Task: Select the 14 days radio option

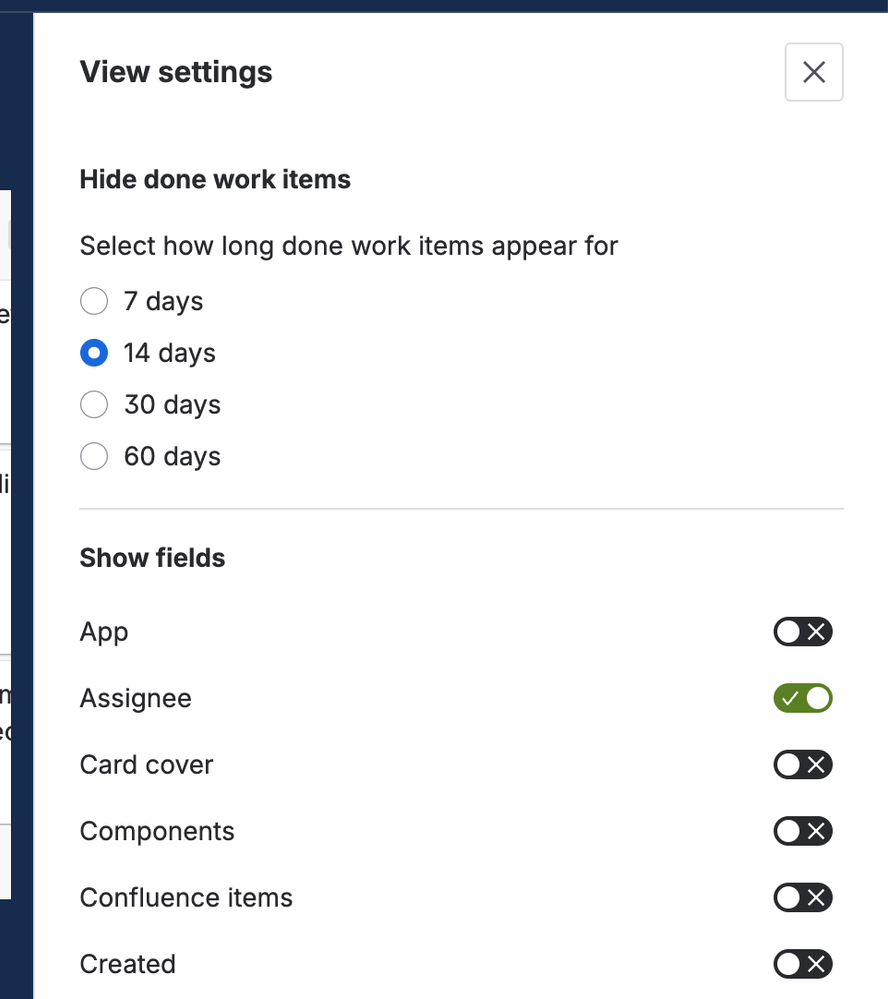Action: [x=94, y=352]
